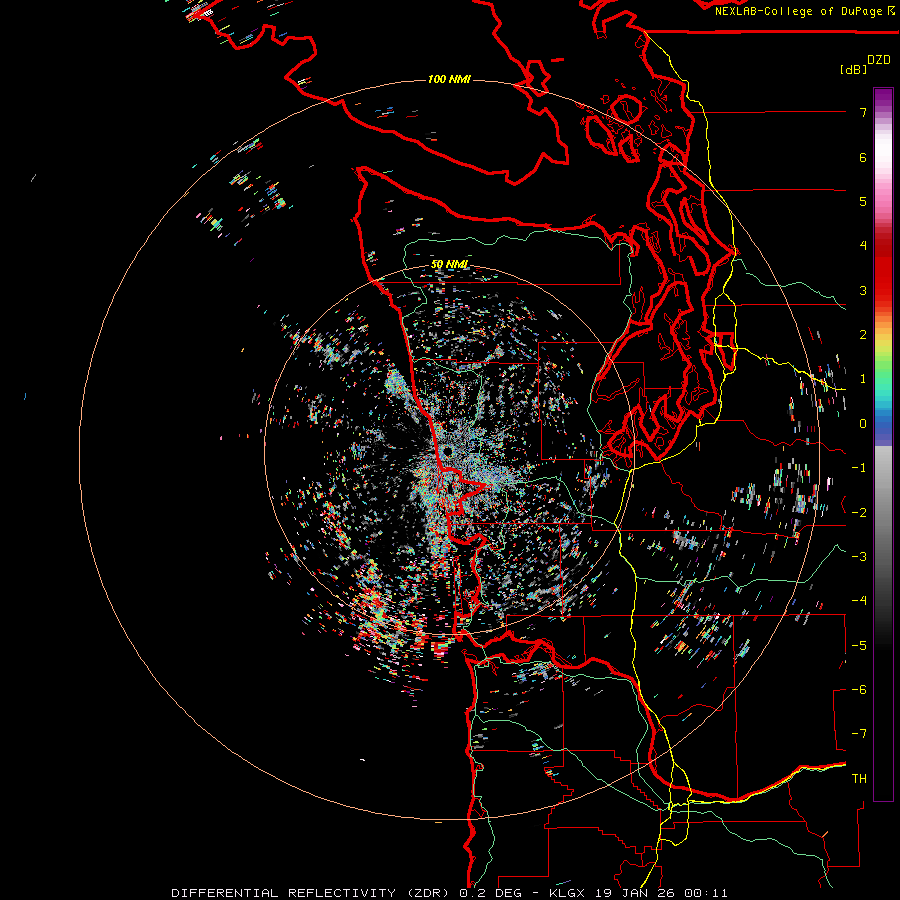Click the 1 dB legend value

[x=863, y=379]
